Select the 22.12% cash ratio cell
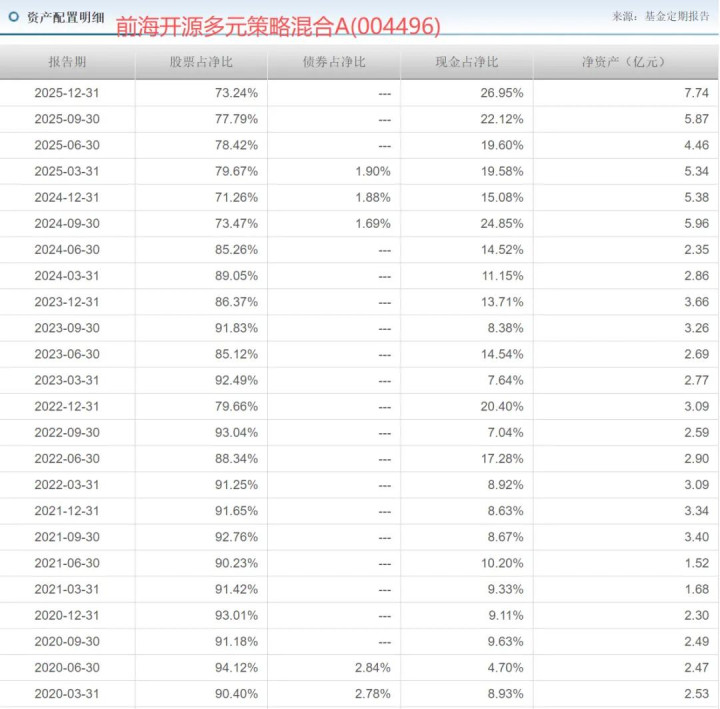This screenshot has height=709, width=720. 502,119
